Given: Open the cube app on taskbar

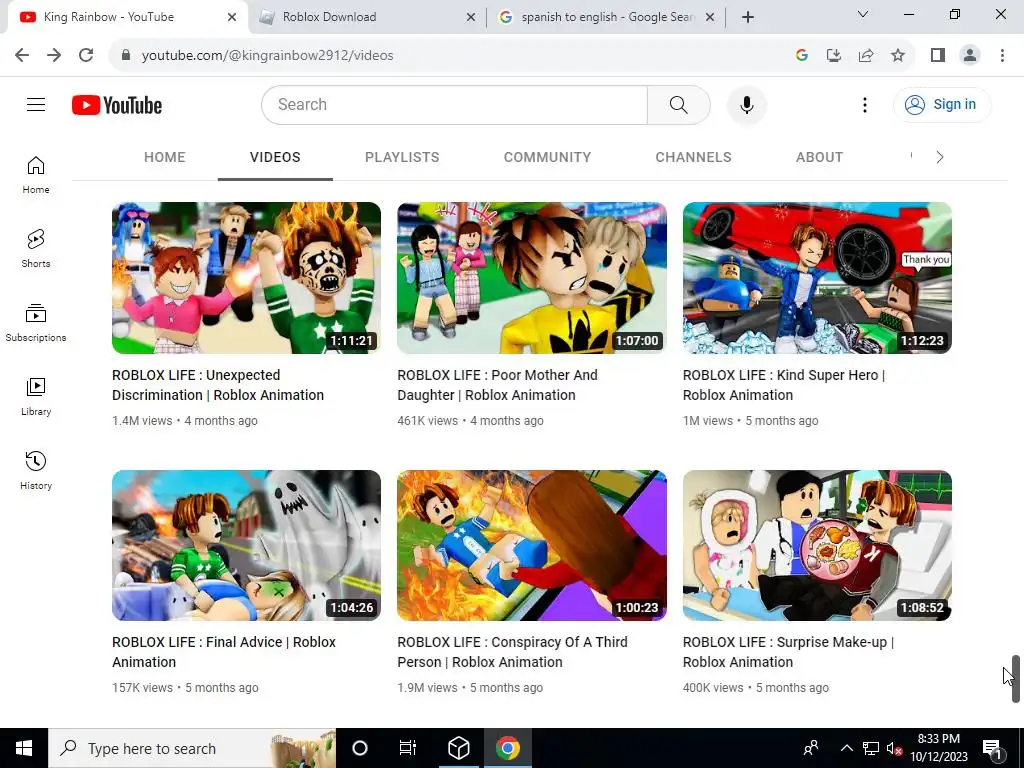Looking at the screenshot, I should click(458, 748).
